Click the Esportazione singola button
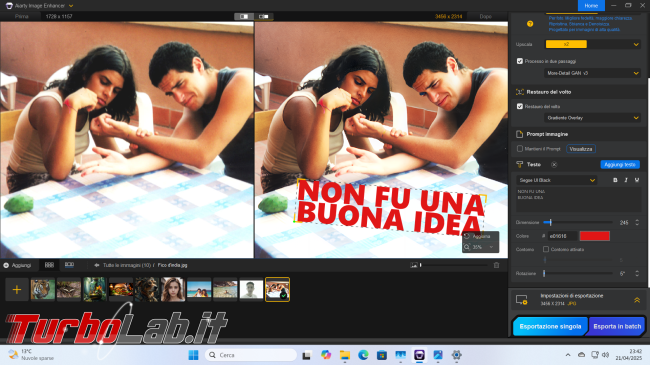 pyautogui.click(x=550, y=326)
